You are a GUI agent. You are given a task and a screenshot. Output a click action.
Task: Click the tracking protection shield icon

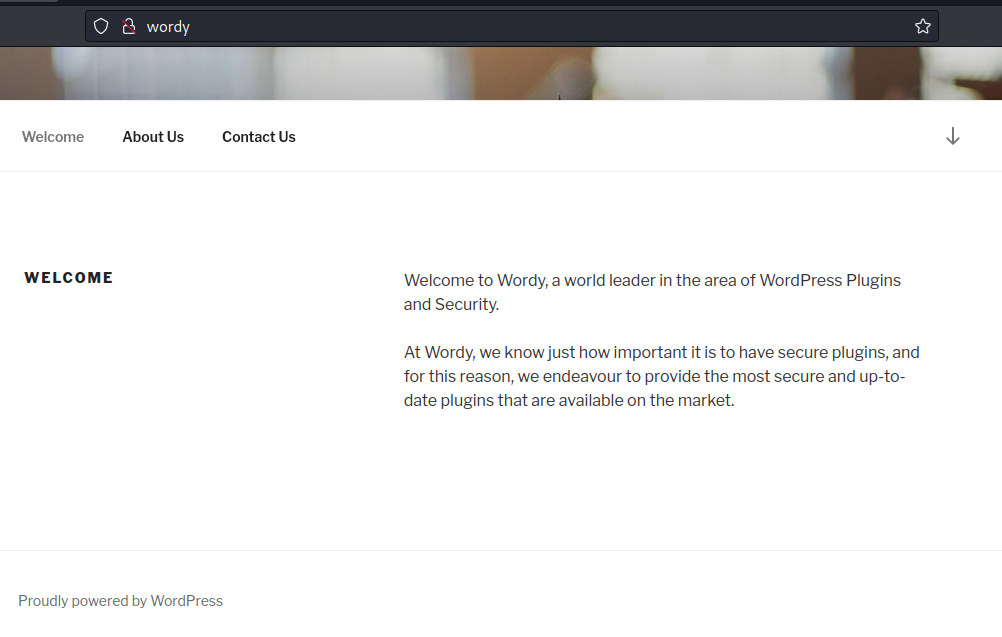(101, 27)
